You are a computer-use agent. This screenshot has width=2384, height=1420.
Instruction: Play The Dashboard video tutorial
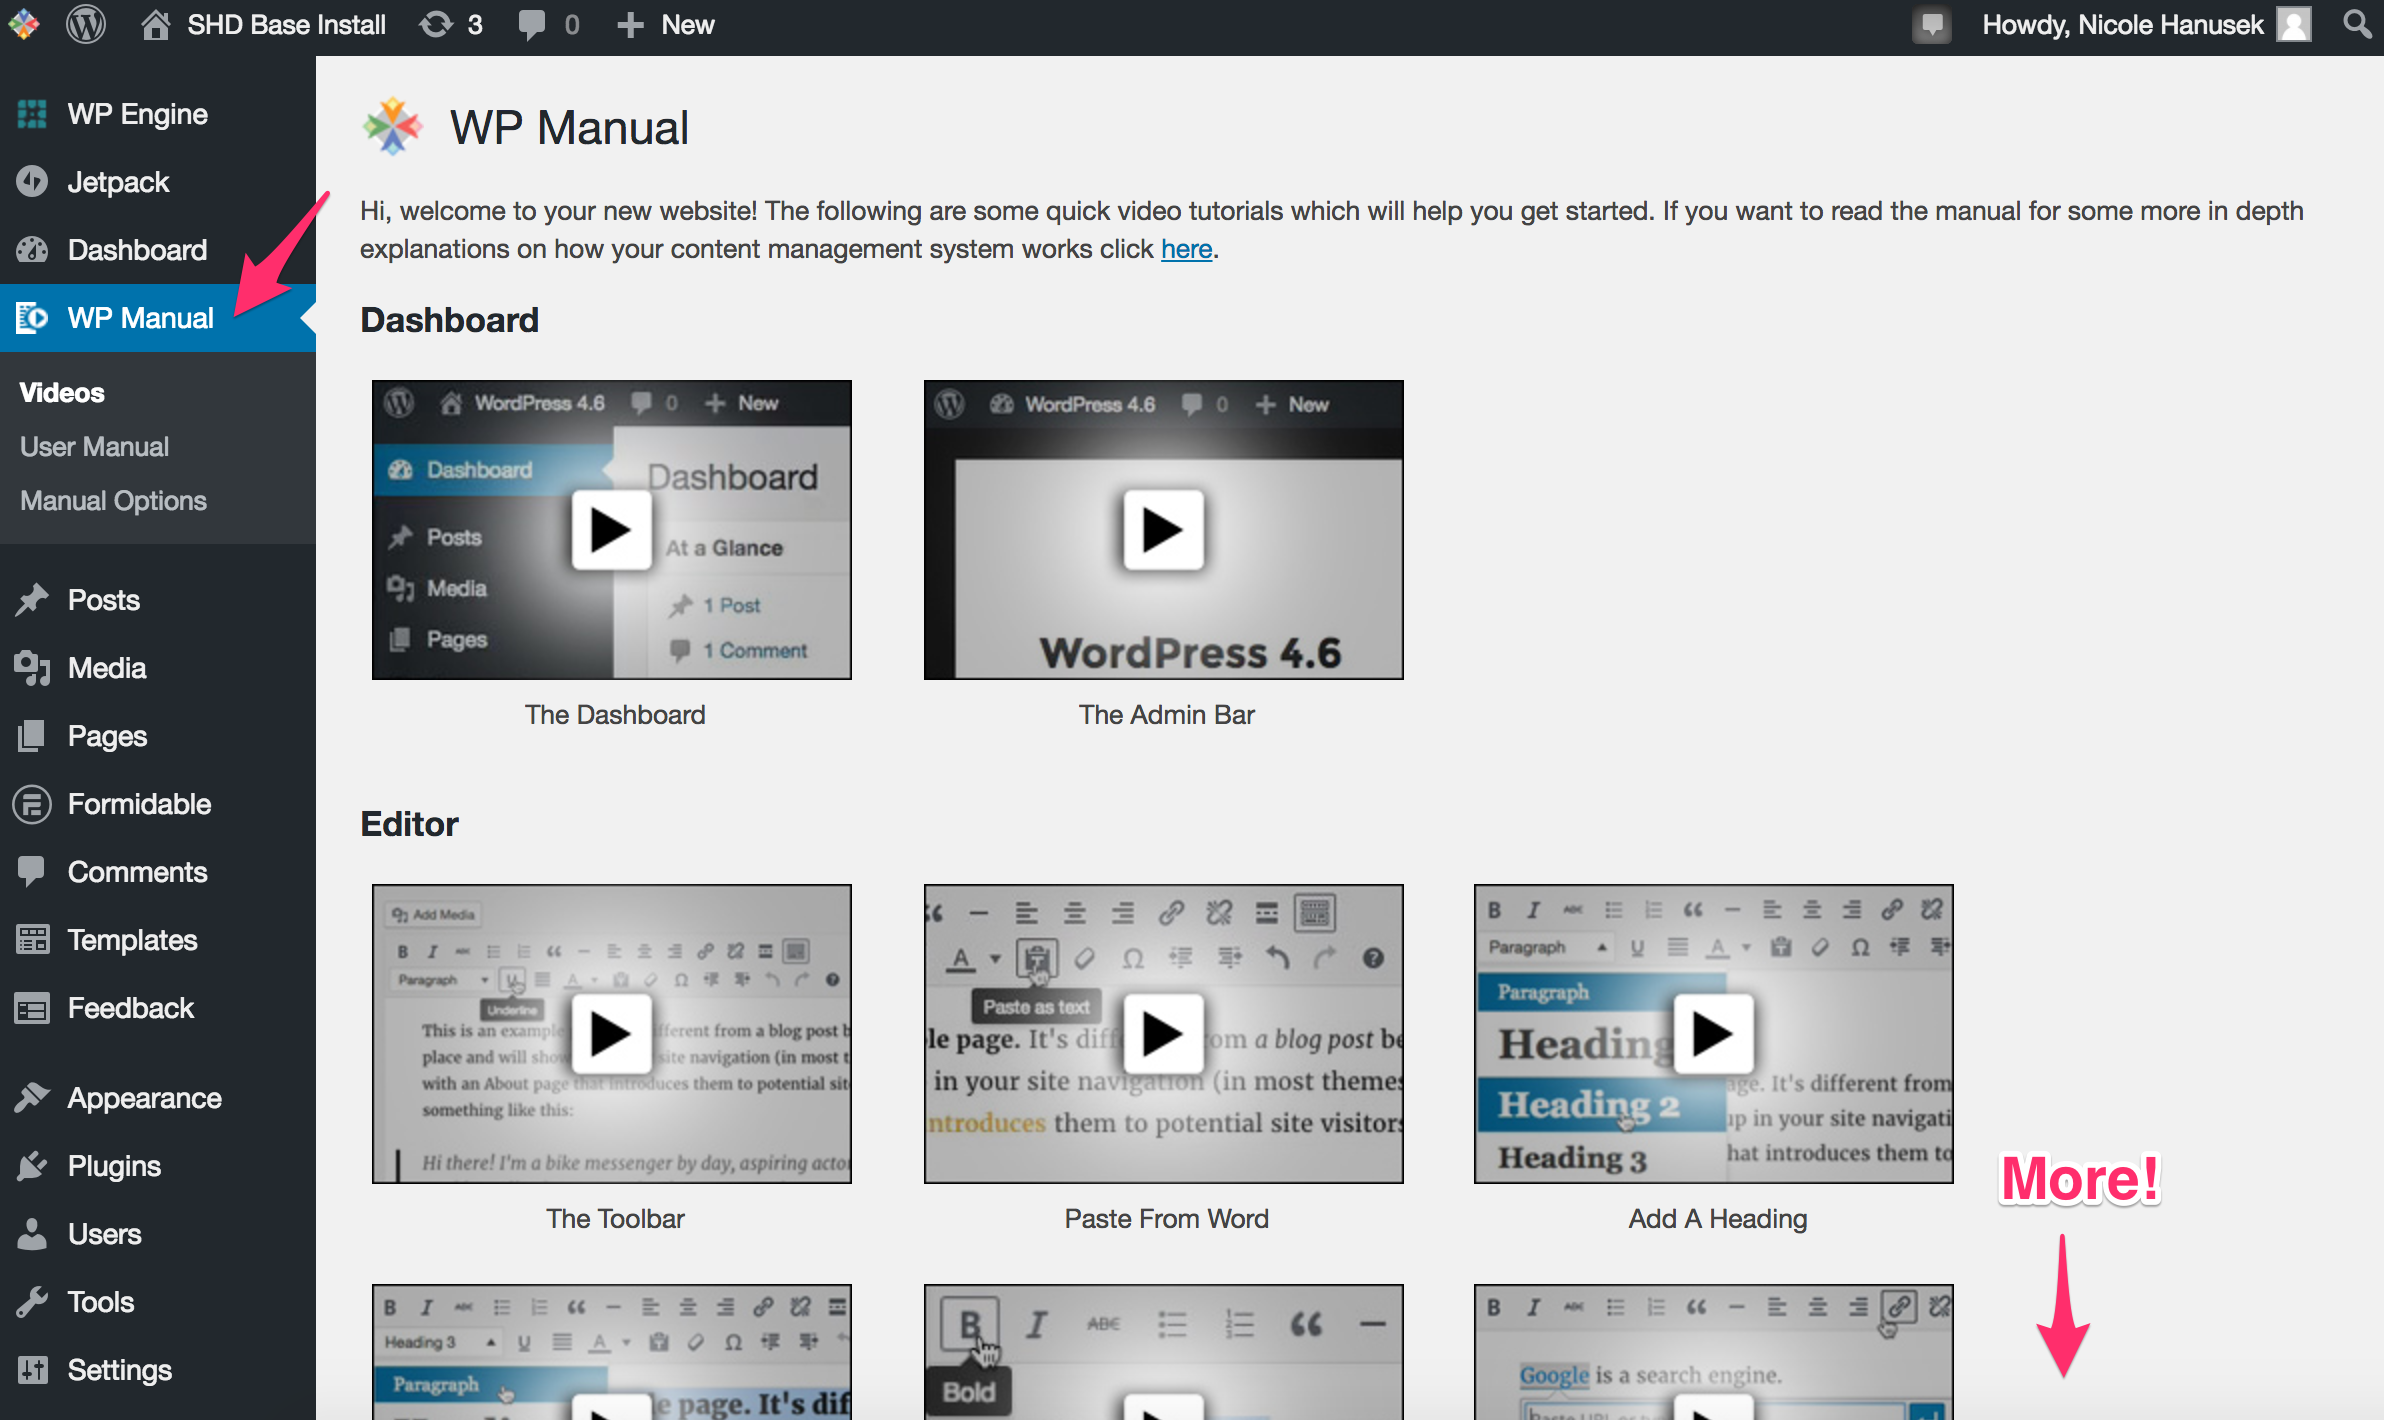click(x=611, y=530)
